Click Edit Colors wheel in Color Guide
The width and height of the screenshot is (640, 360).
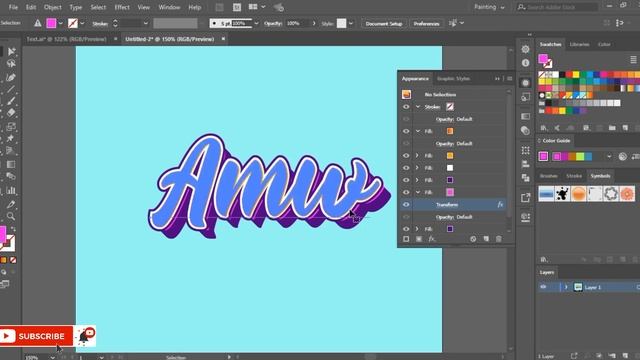pyautogui.click(x=622, y=156)
